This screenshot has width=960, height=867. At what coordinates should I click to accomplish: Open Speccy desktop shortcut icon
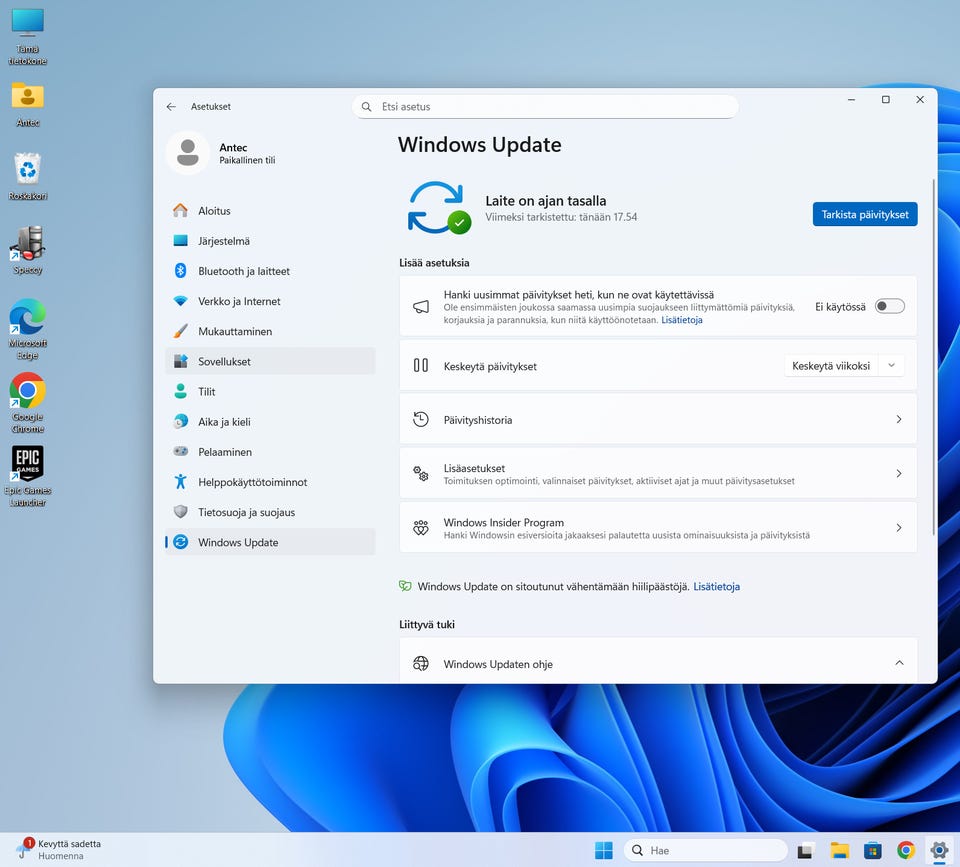(x=27, y=244)
